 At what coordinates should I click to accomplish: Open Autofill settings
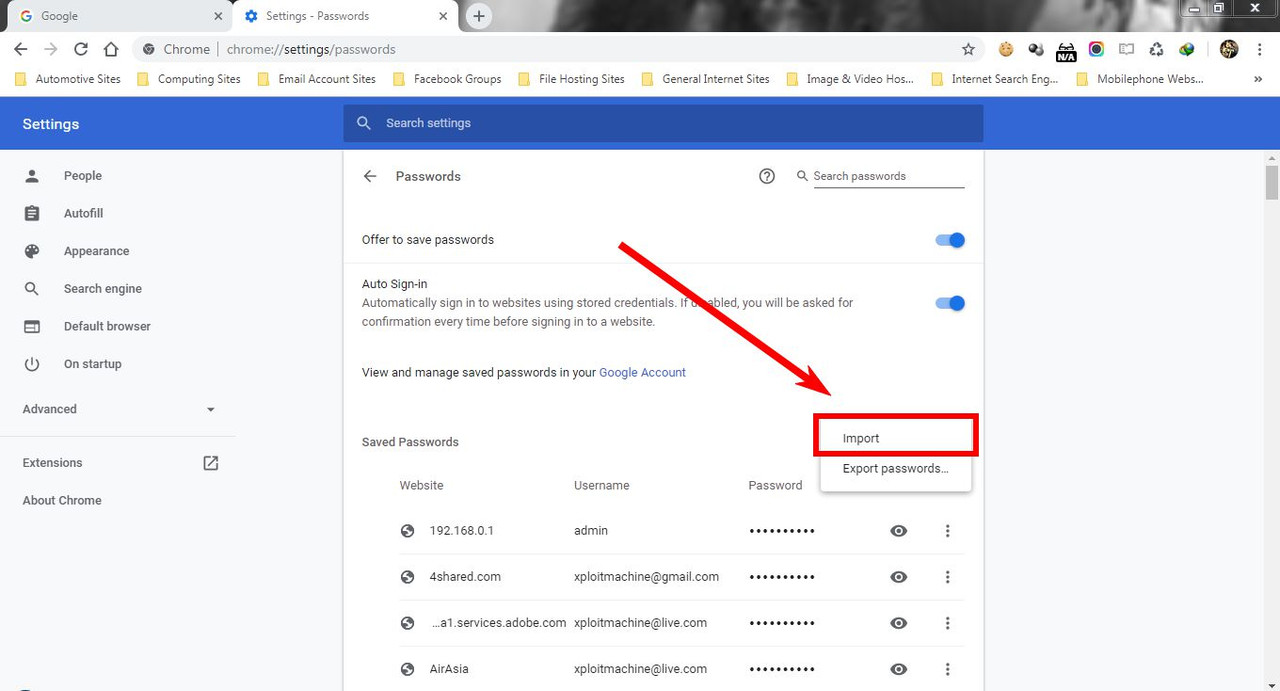(83, 214)
